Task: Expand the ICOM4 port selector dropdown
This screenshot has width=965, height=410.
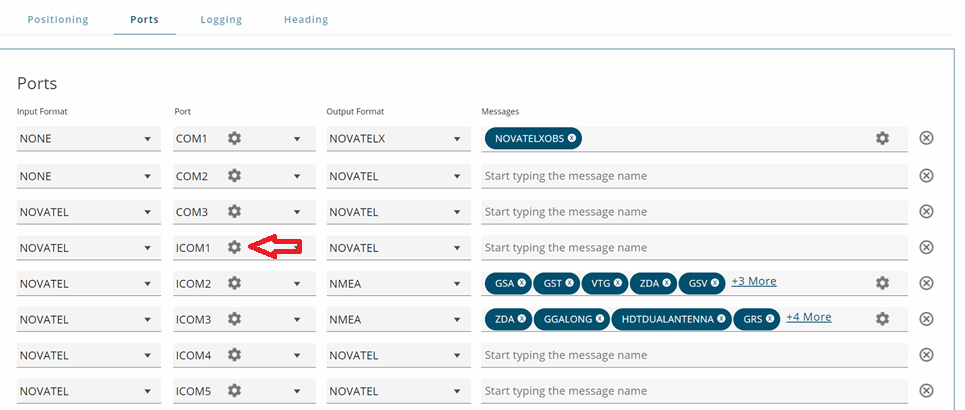Action: tap(297, 355)
